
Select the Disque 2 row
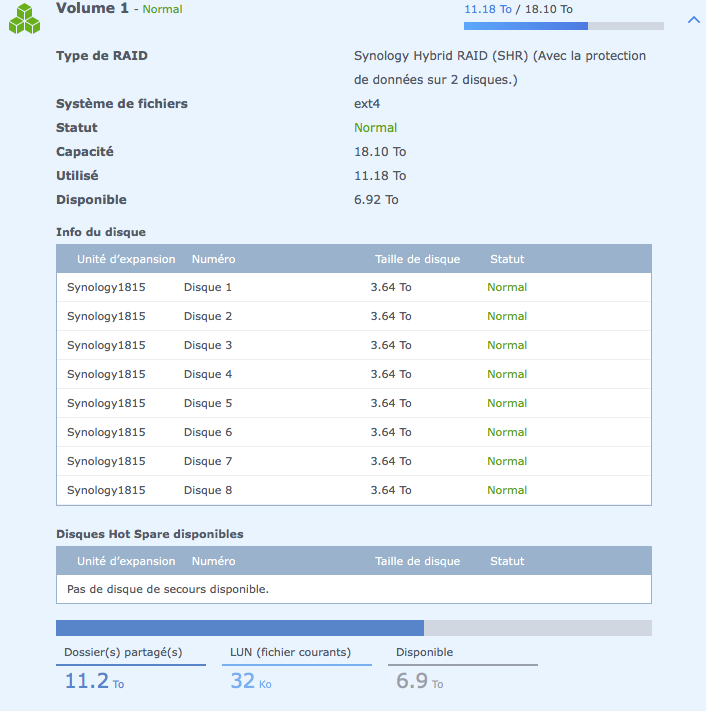coord(353,317)
